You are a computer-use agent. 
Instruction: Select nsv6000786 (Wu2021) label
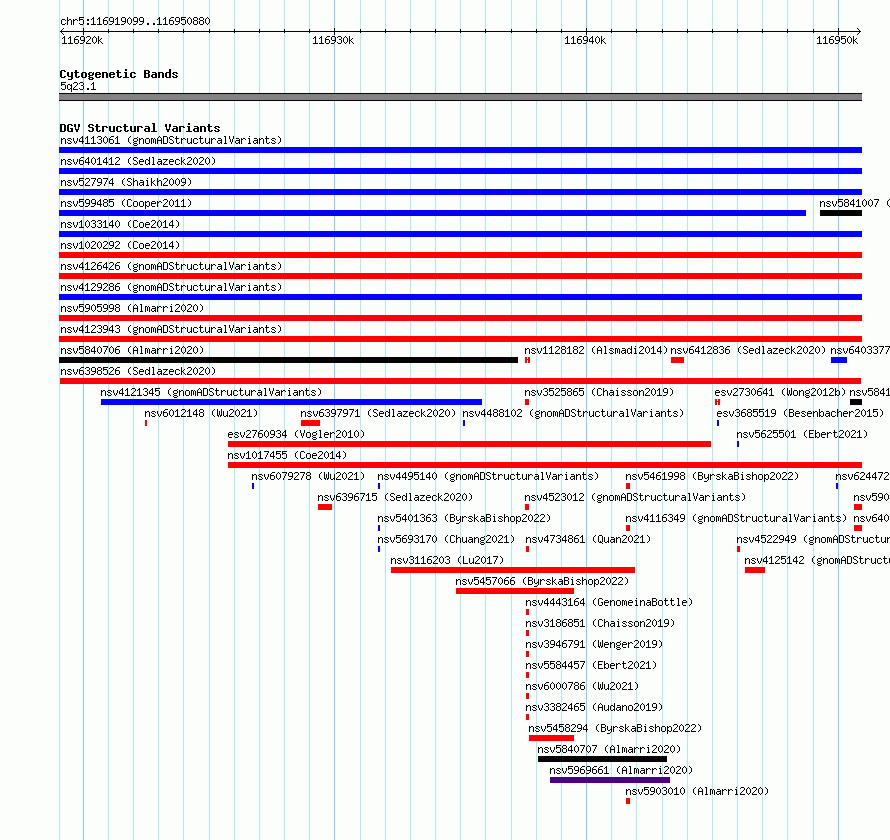point(582,686)
